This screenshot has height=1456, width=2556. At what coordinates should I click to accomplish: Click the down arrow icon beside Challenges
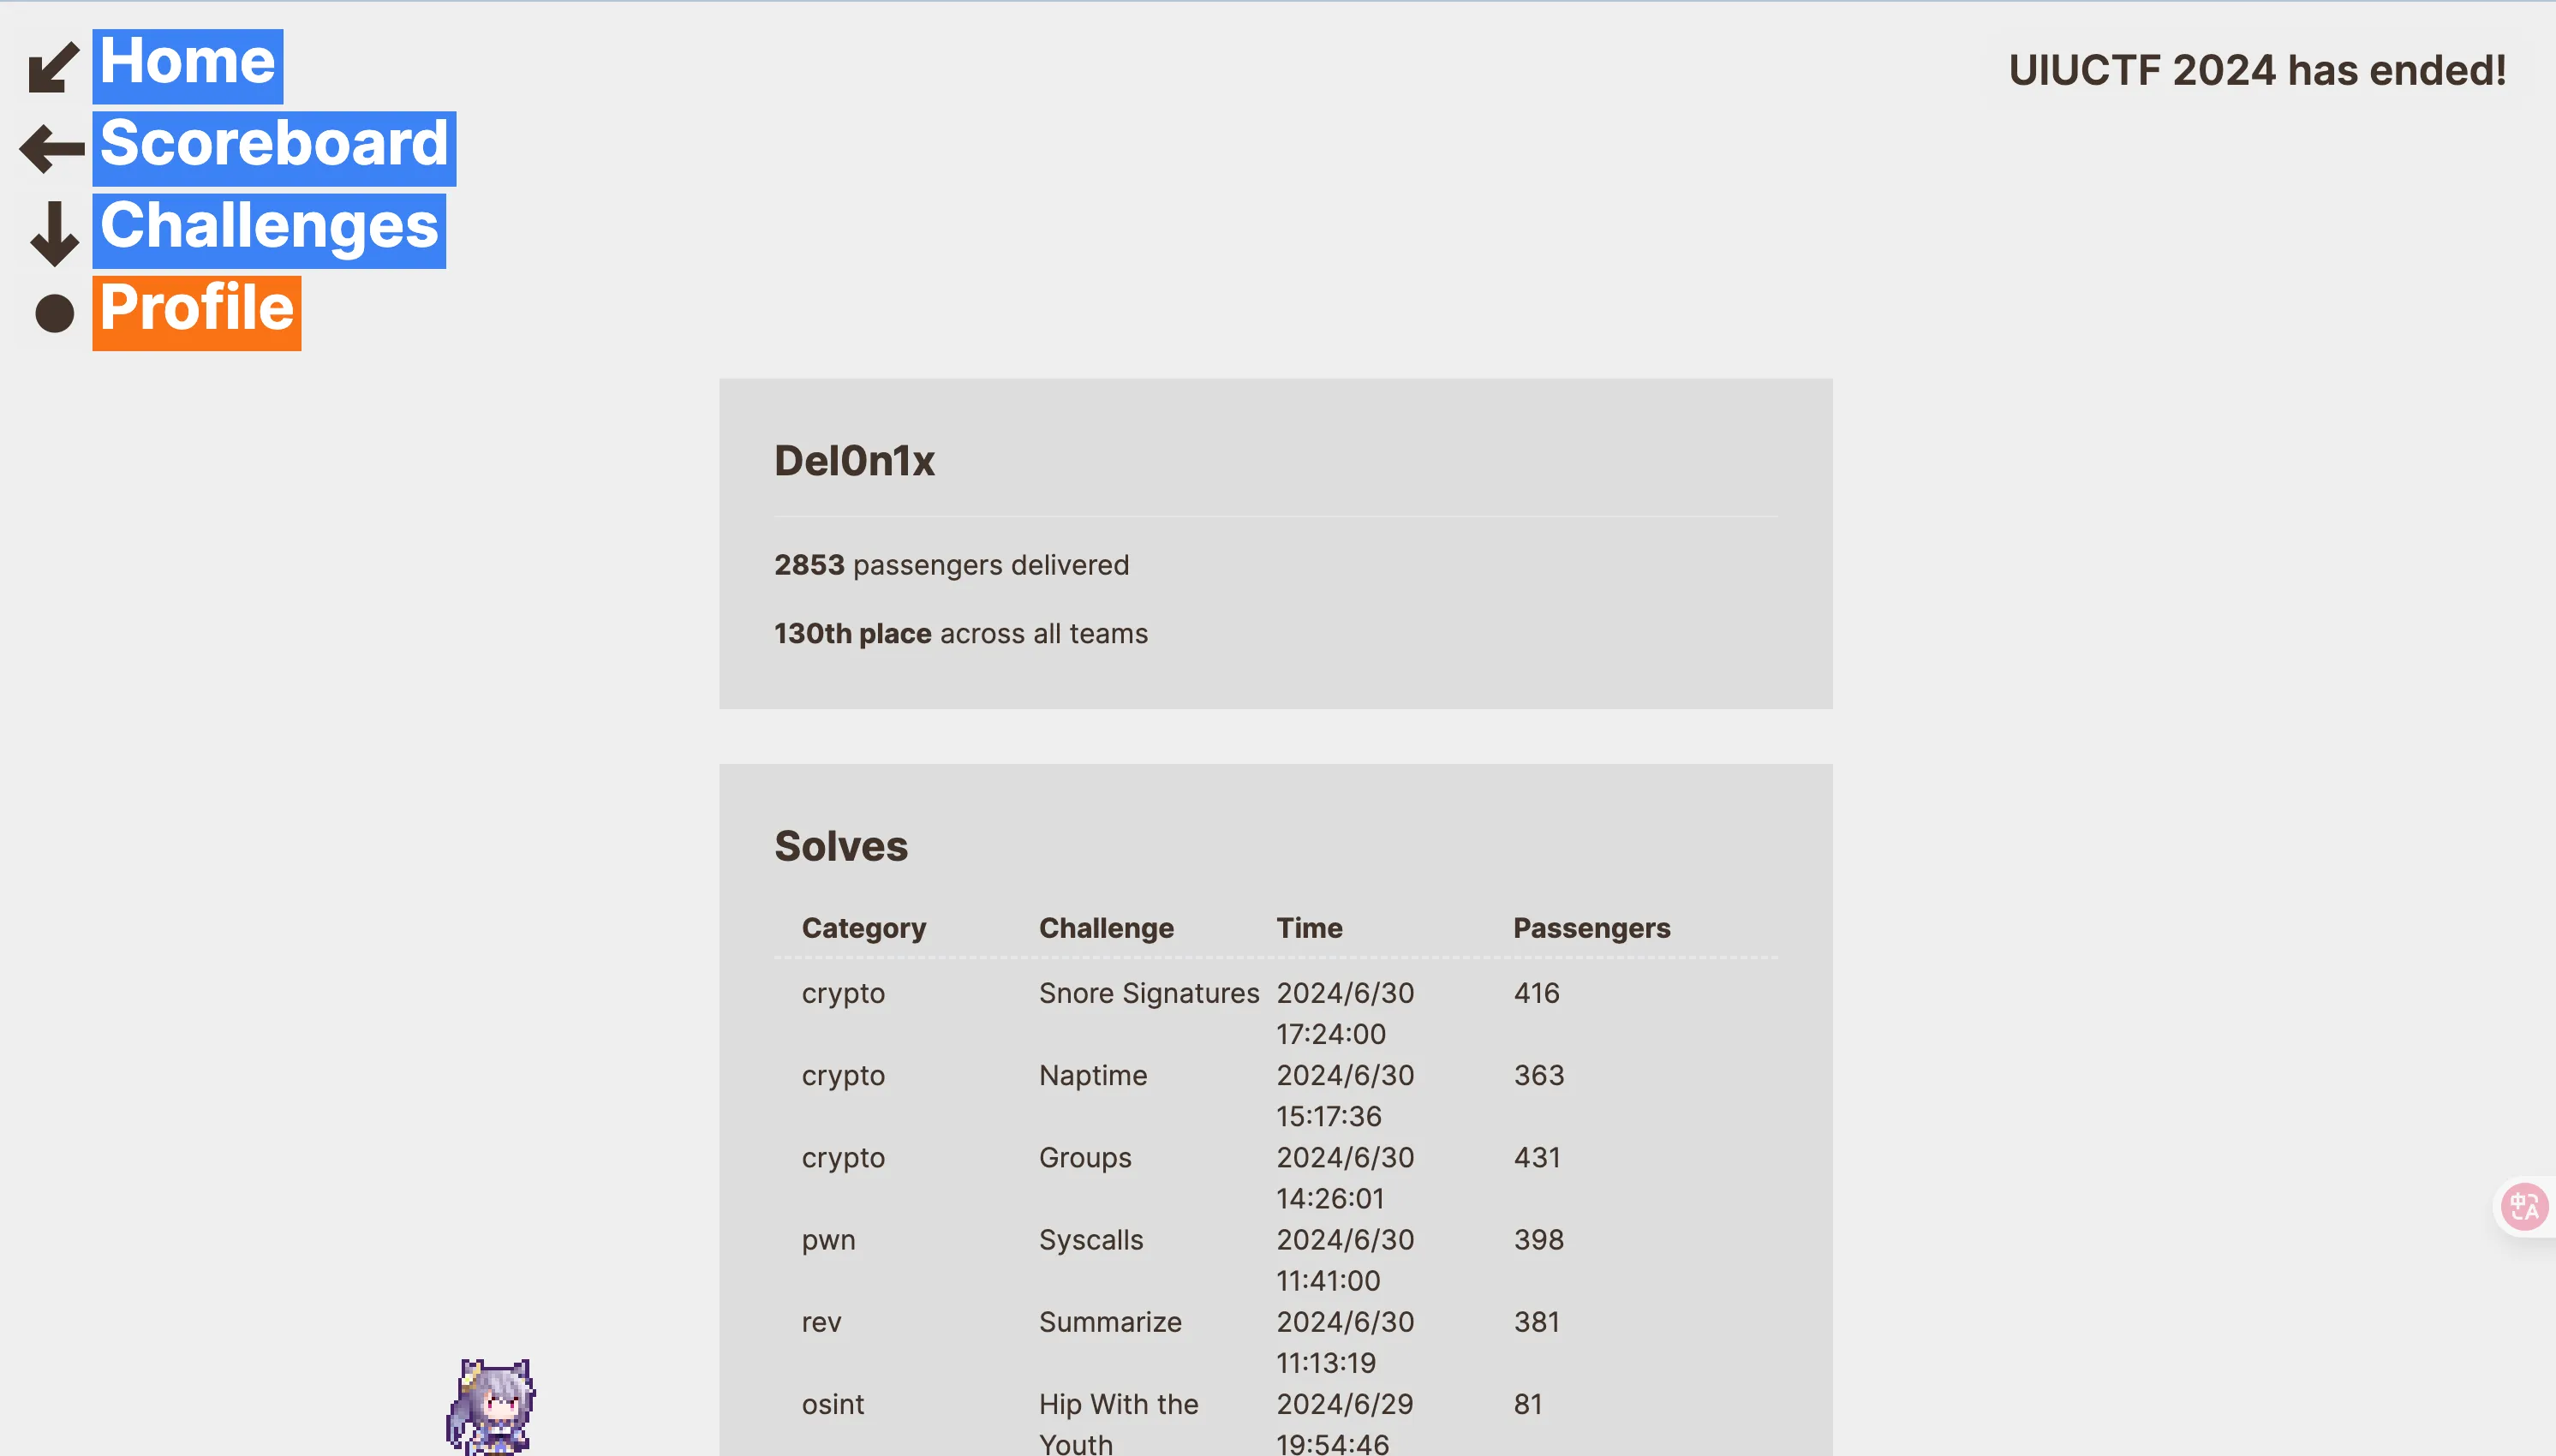(x=54, y=233)
